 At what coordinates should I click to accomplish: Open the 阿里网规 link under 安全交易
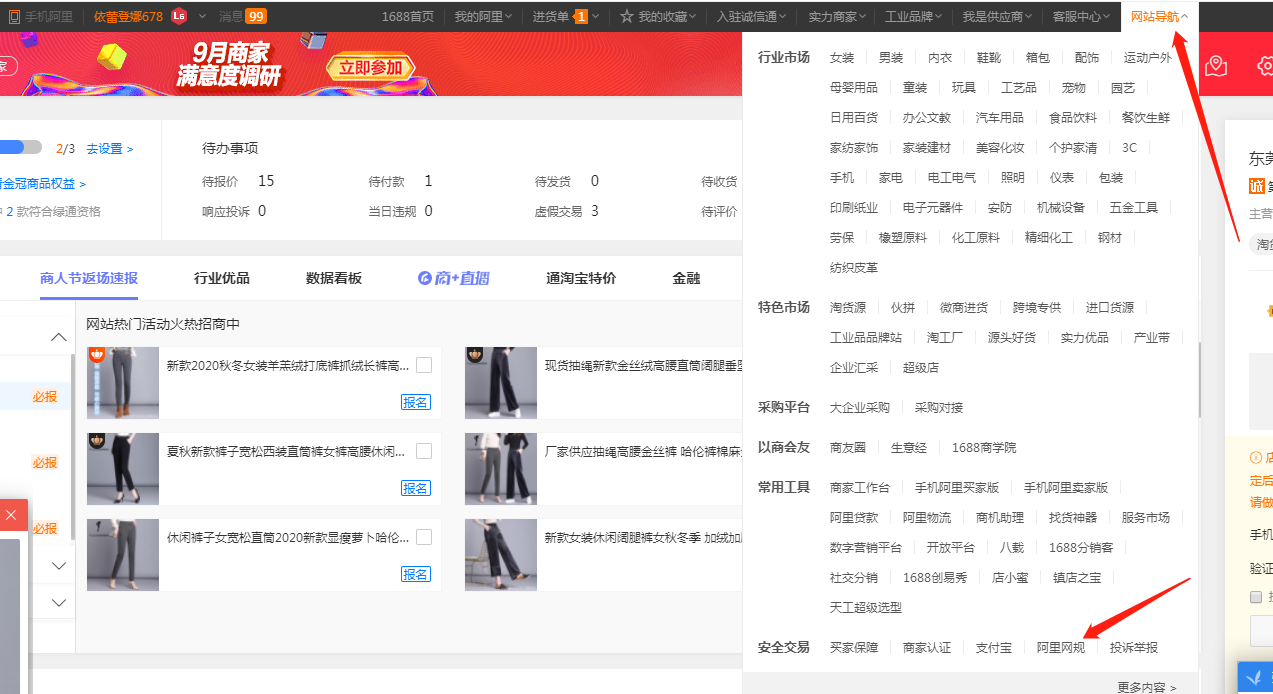coord(1060,647)
